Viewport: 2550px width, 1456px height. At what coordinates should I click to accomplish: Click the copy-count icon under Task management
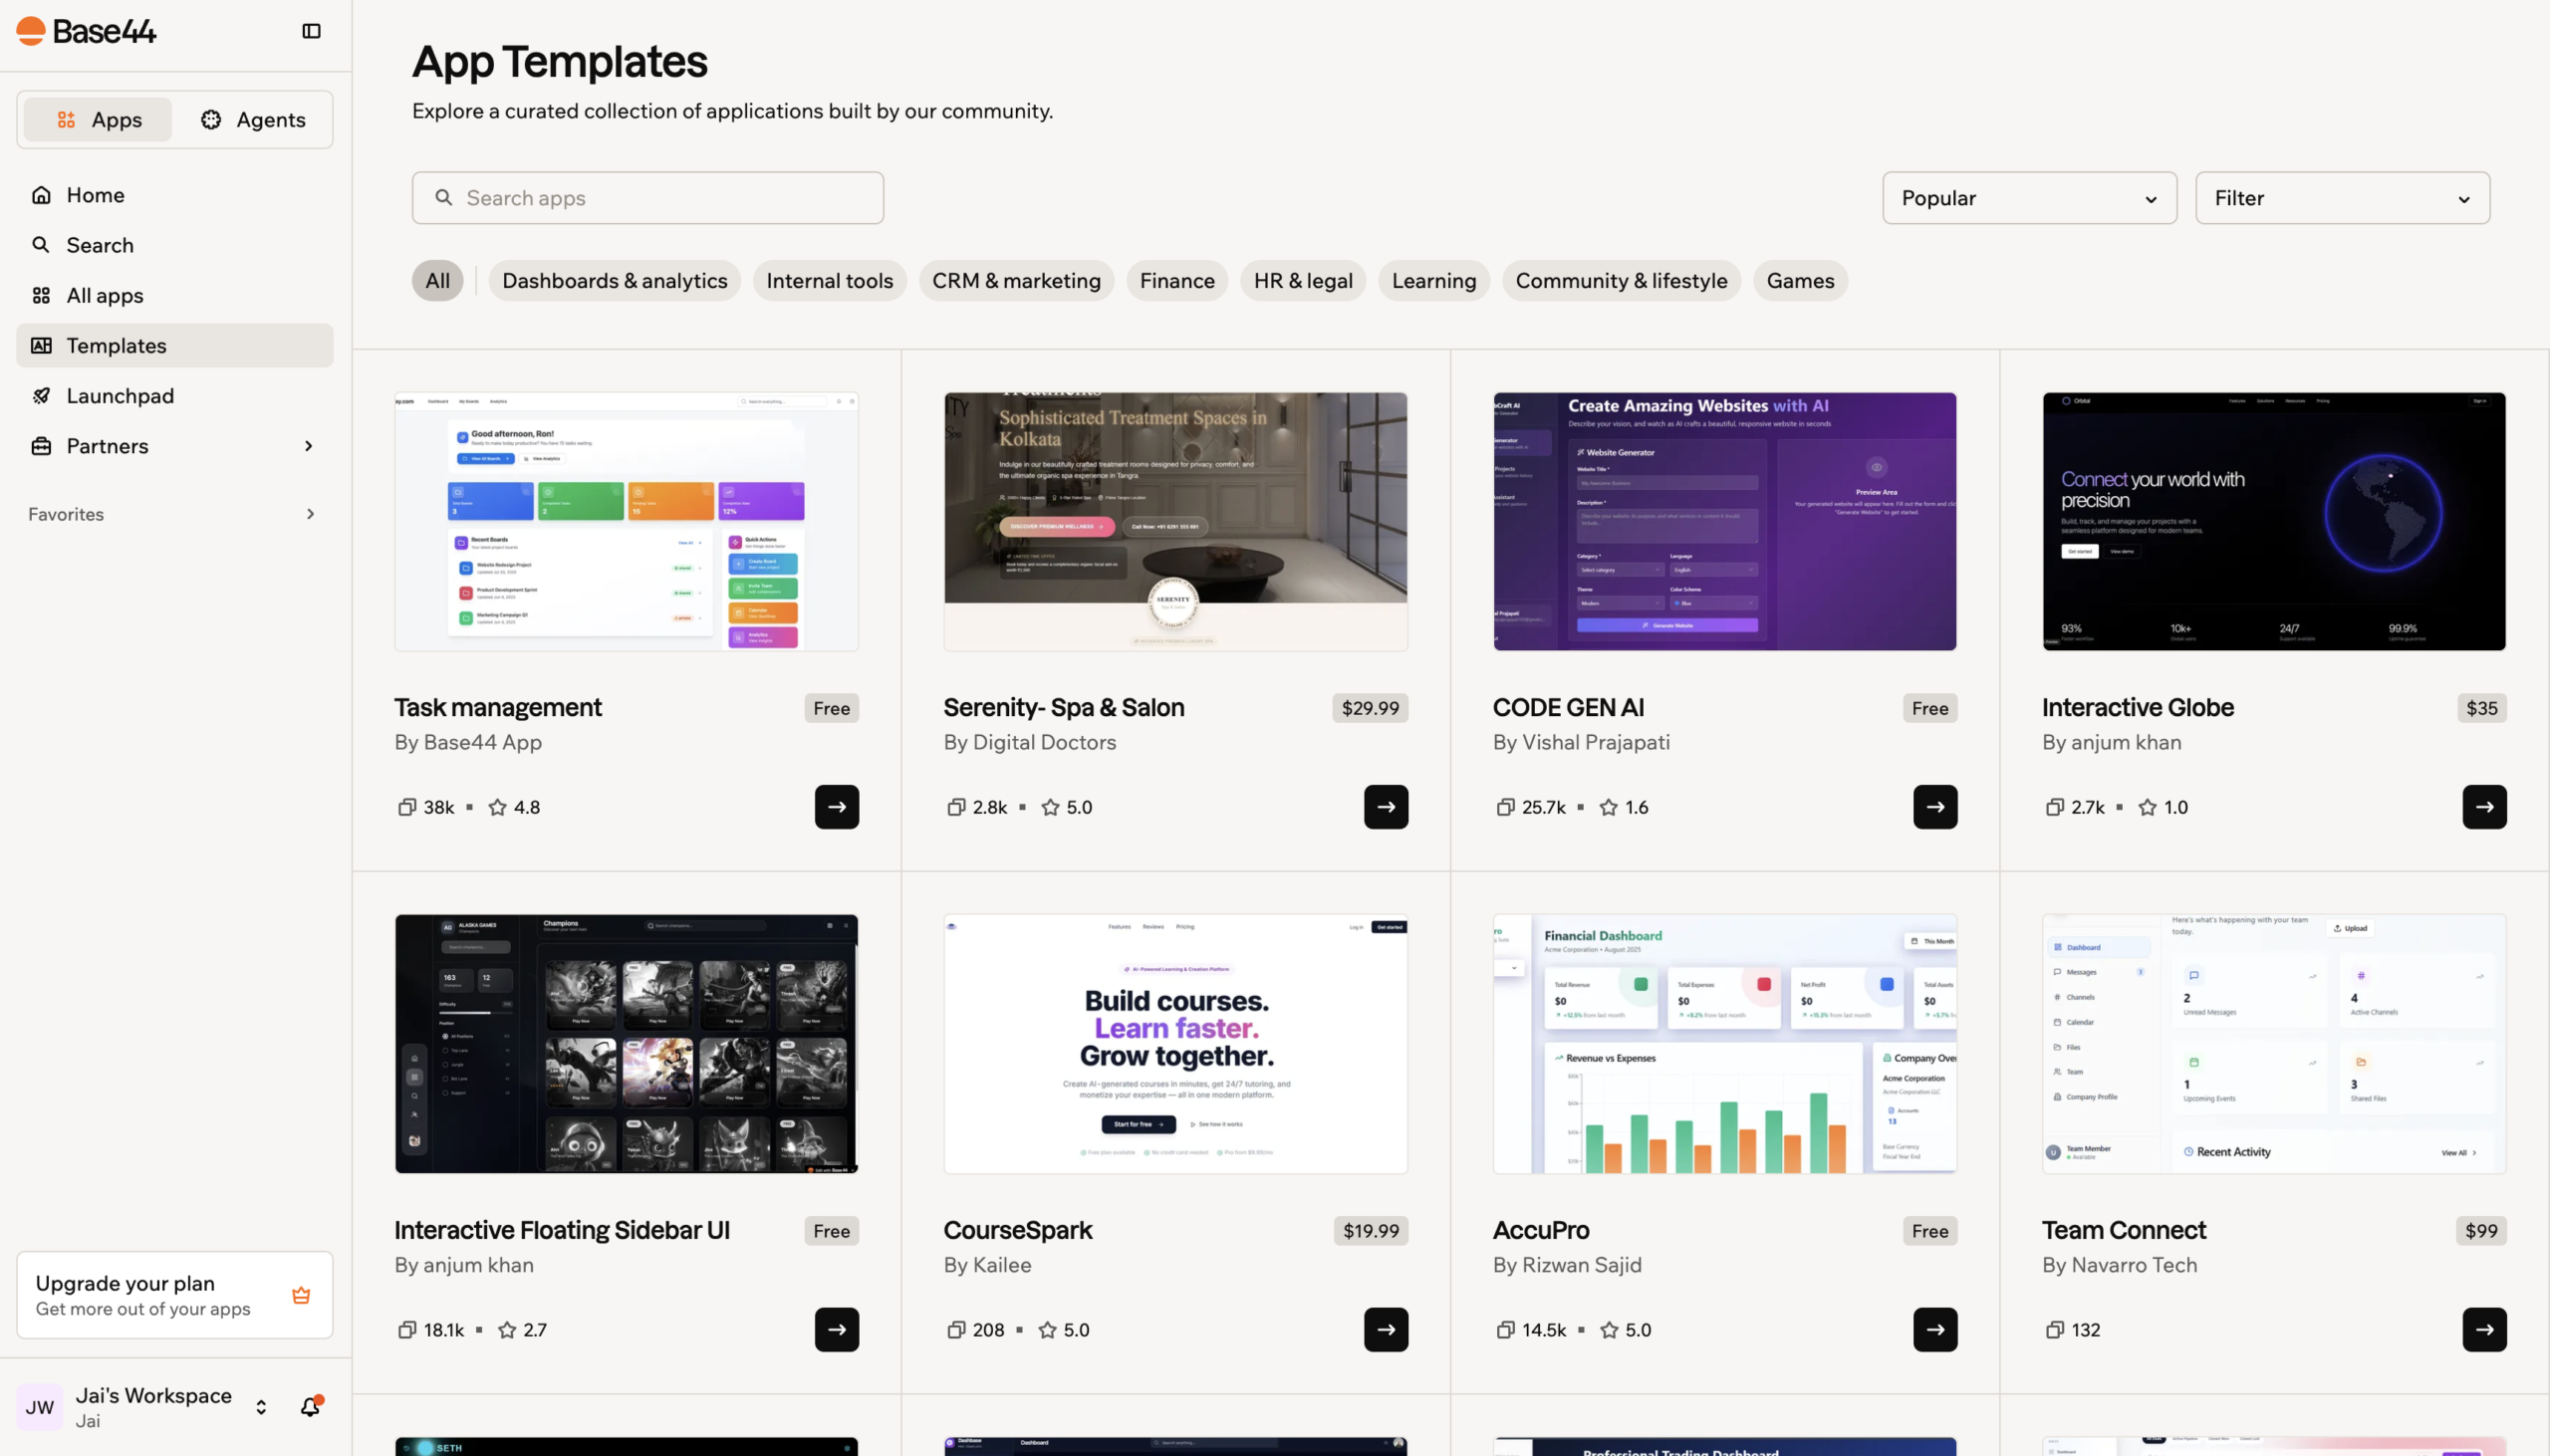click(x=407, y=807)
